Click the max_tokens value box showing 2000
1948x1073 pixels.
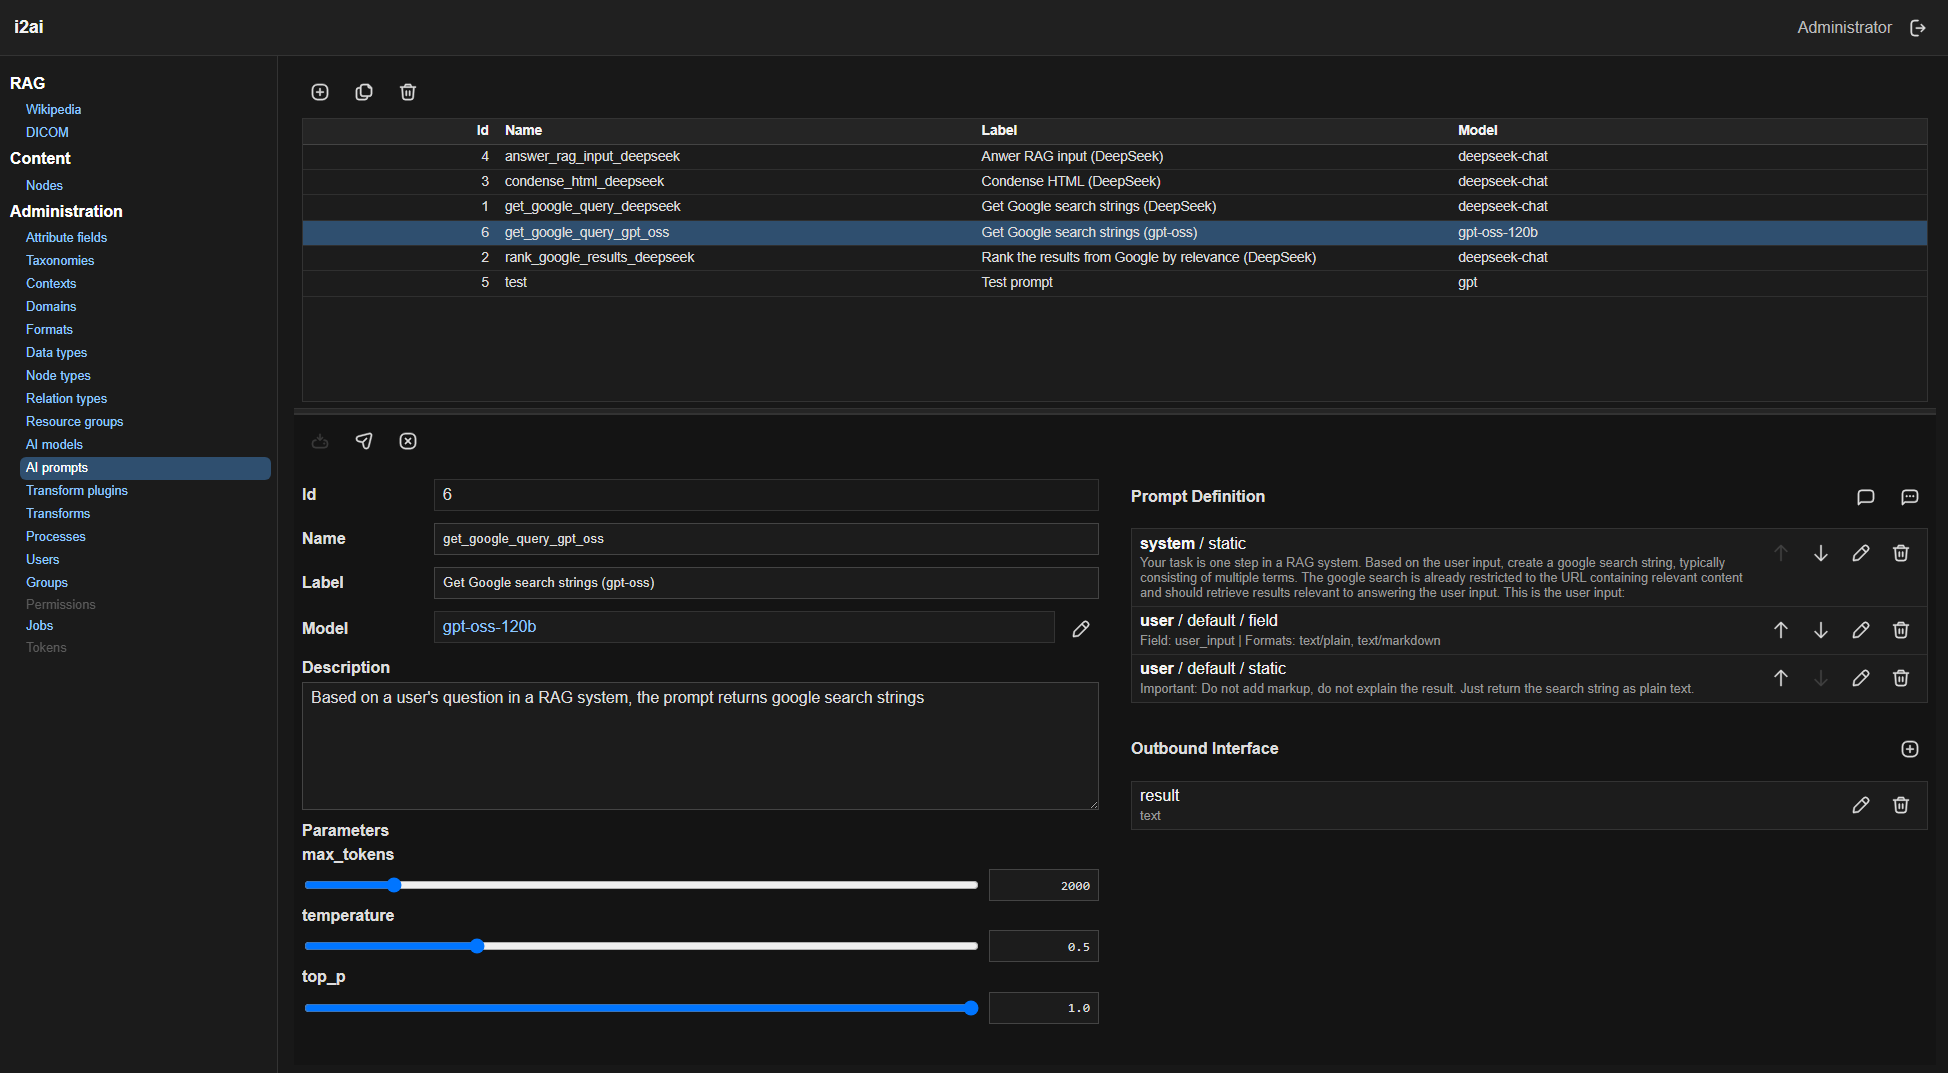[x=1044, y=885]
